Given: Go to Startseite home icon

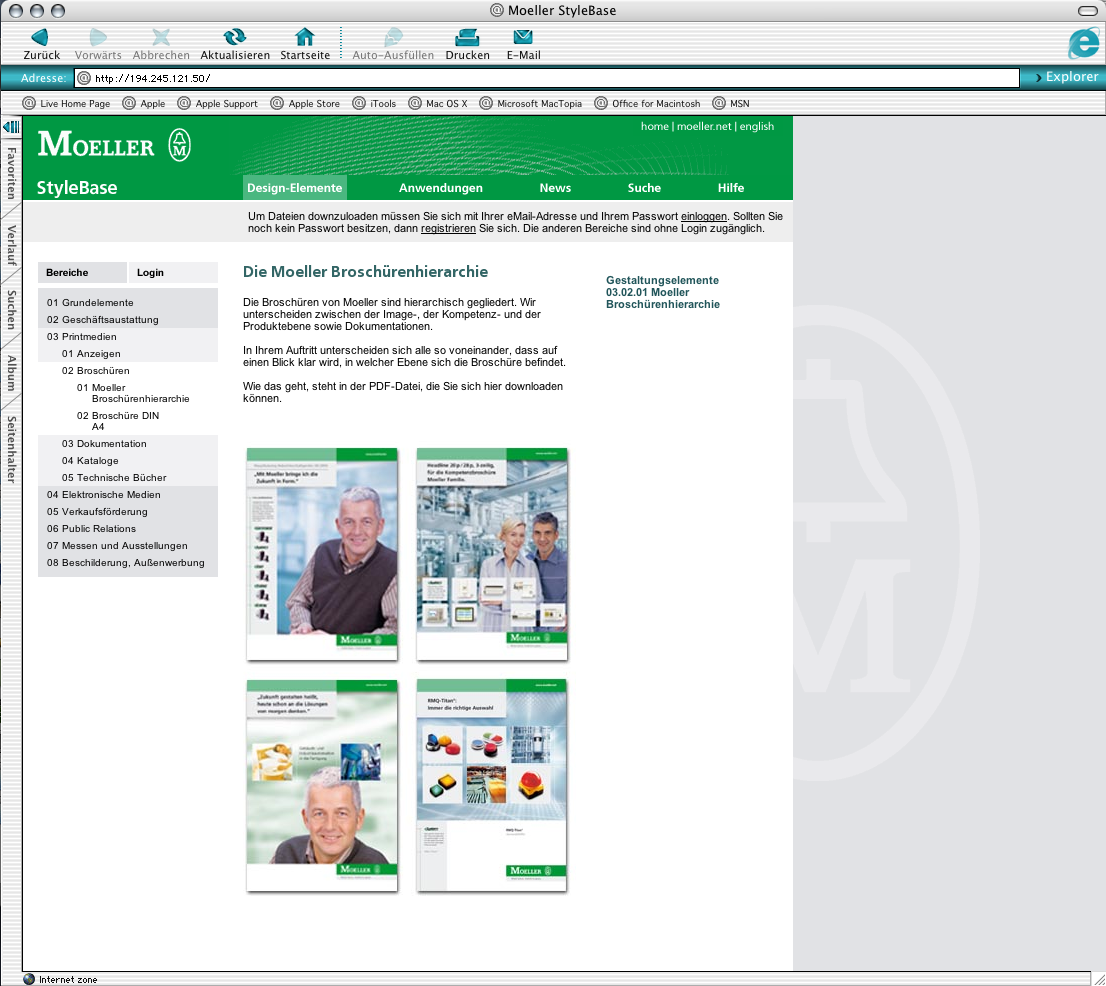Looking at the screenshot, I should pyautogui.click(x=305, y=38).
